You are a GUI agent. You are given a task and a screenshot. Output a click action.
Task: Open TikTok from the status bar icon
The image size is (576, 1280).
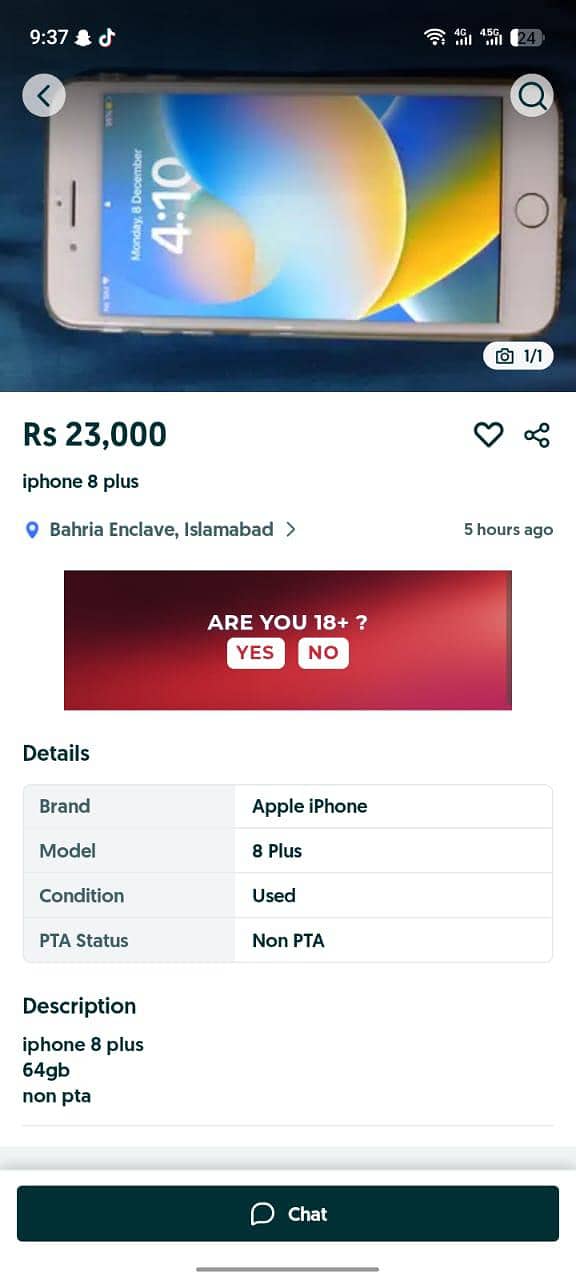(x=107, y=33)
